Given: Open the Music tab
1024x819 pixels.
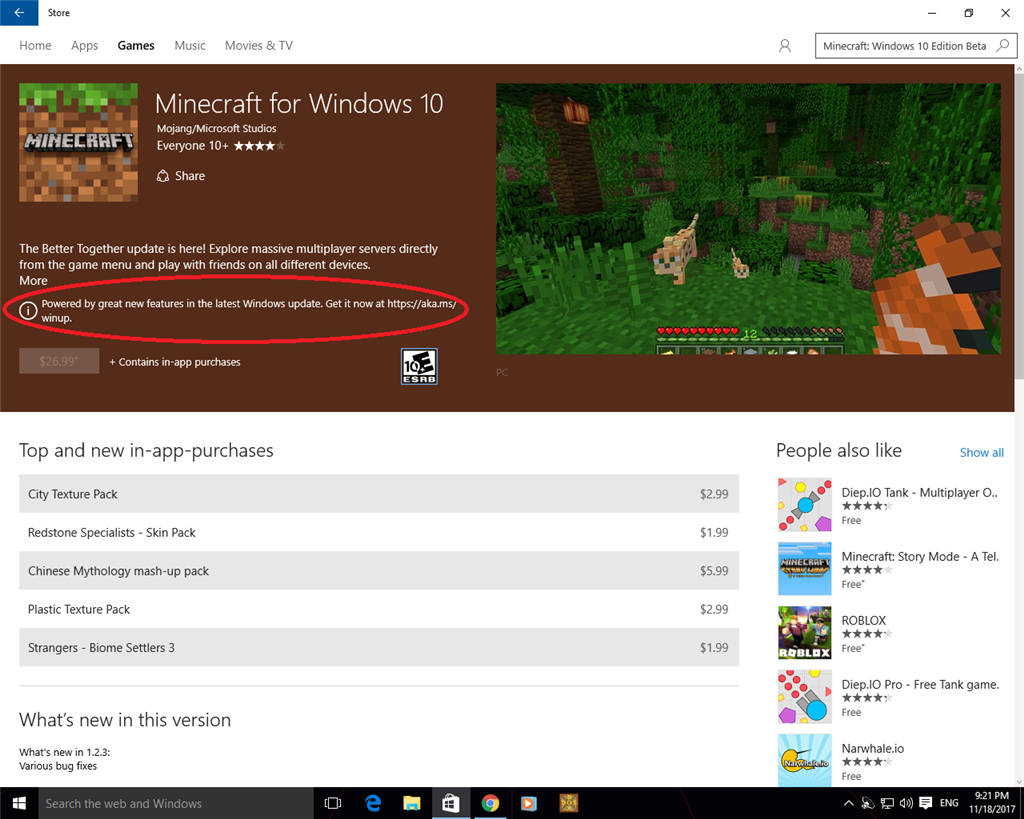Looking at the screenshot, I should click(190, 46).
